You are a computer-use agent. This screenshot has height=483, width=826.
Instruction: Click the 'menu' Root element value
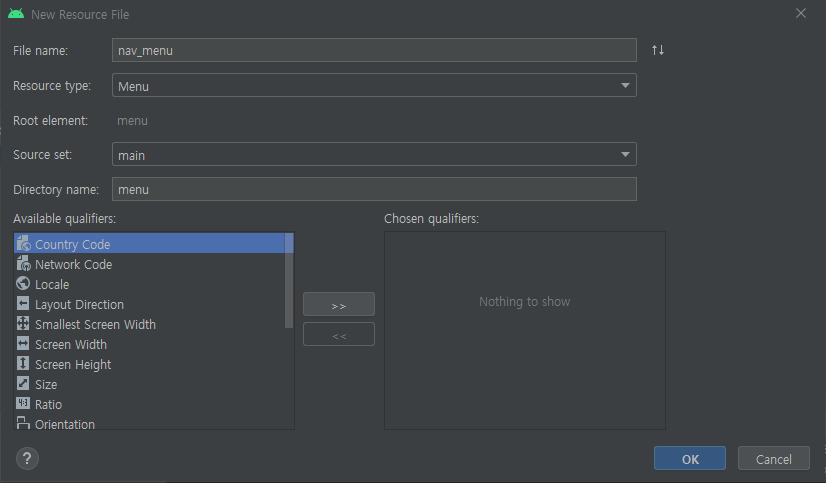pos(132,120)
